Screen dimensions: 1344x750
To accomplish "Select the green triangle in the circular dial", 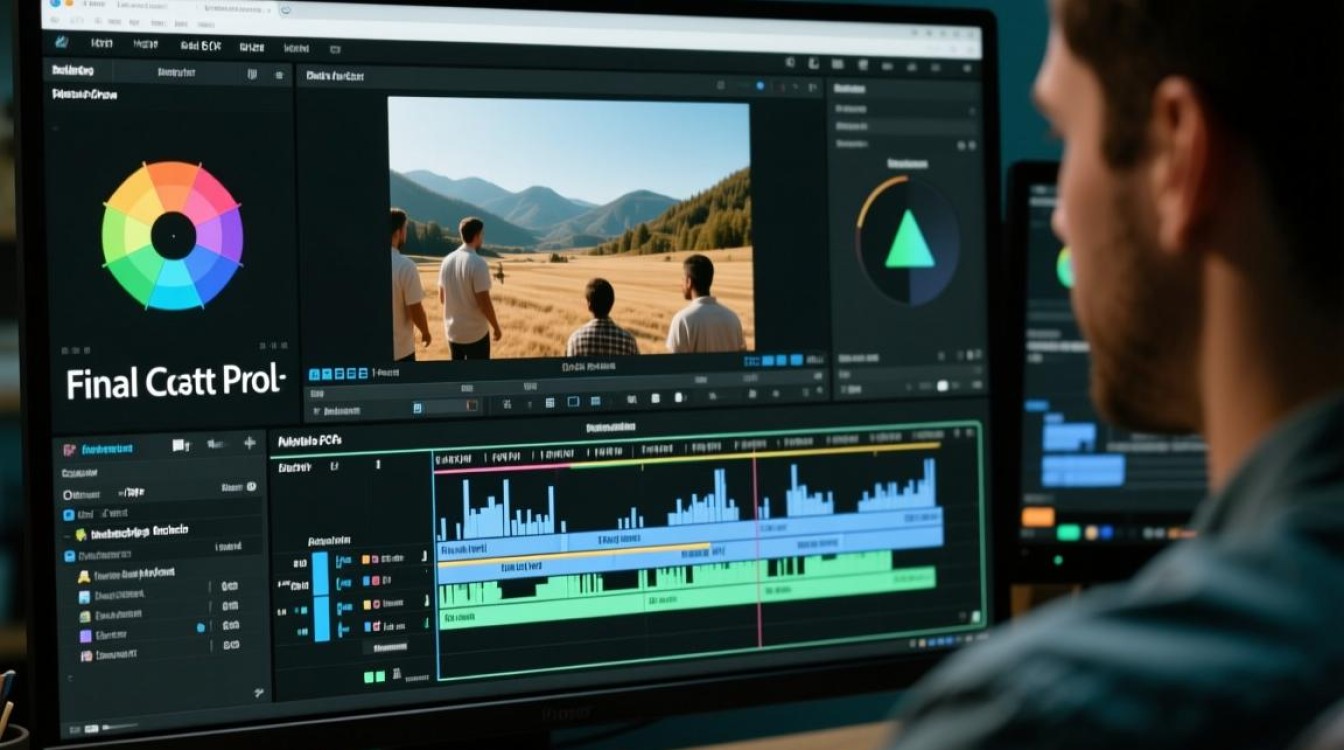I will [x=909, y=241].
